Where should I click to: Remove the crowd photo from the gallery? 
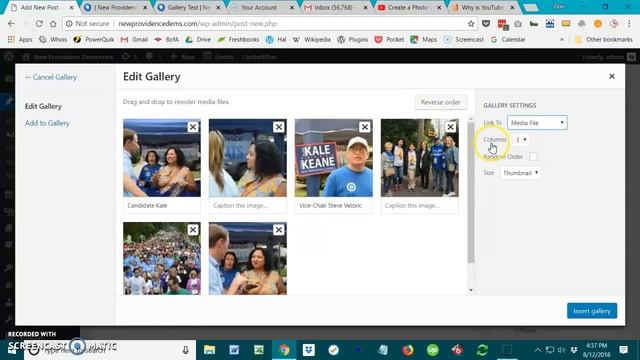(x=193, y=230)
